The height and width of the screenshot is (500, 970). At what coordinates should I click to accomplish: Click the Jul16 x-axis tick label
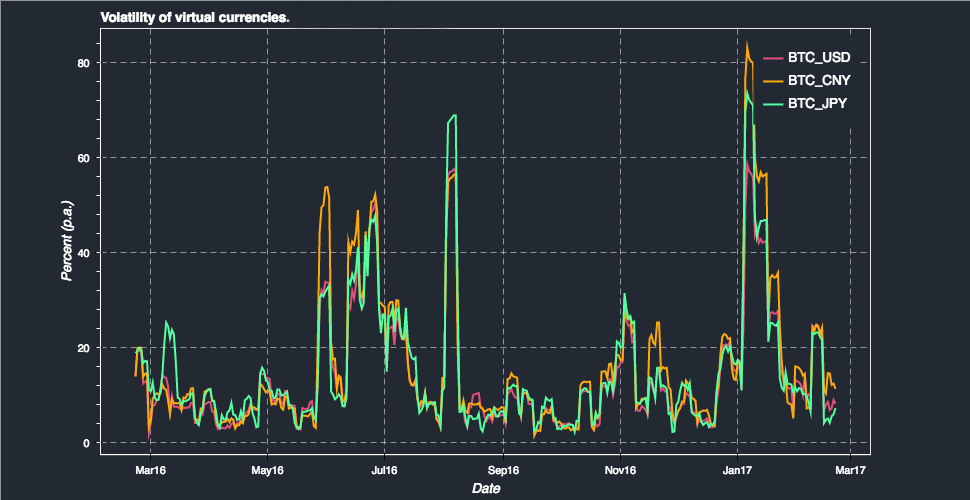tap(384, 471)
